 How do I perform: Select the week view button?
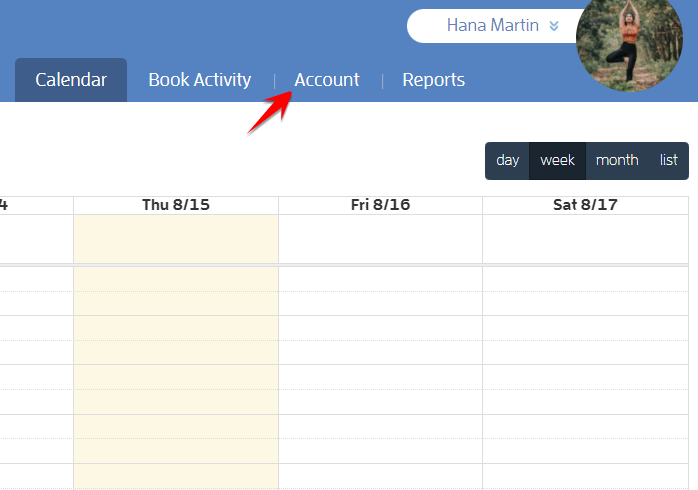[x=557, y=161]
